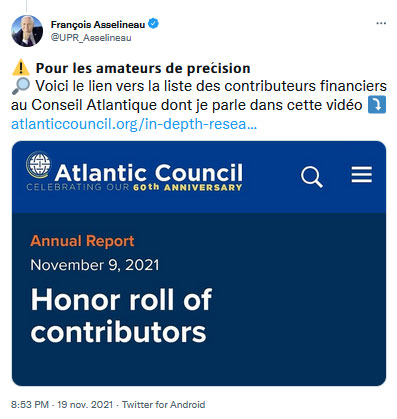
Task: Open the hamburger menu in the card
Action: point(362,174)
